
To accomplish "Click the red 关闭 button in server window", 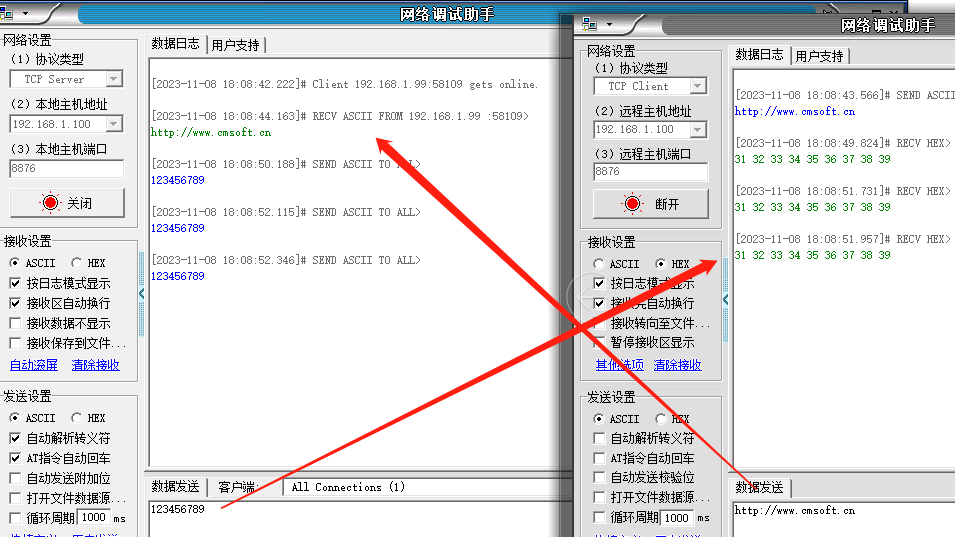I will [x=67, y=203].
